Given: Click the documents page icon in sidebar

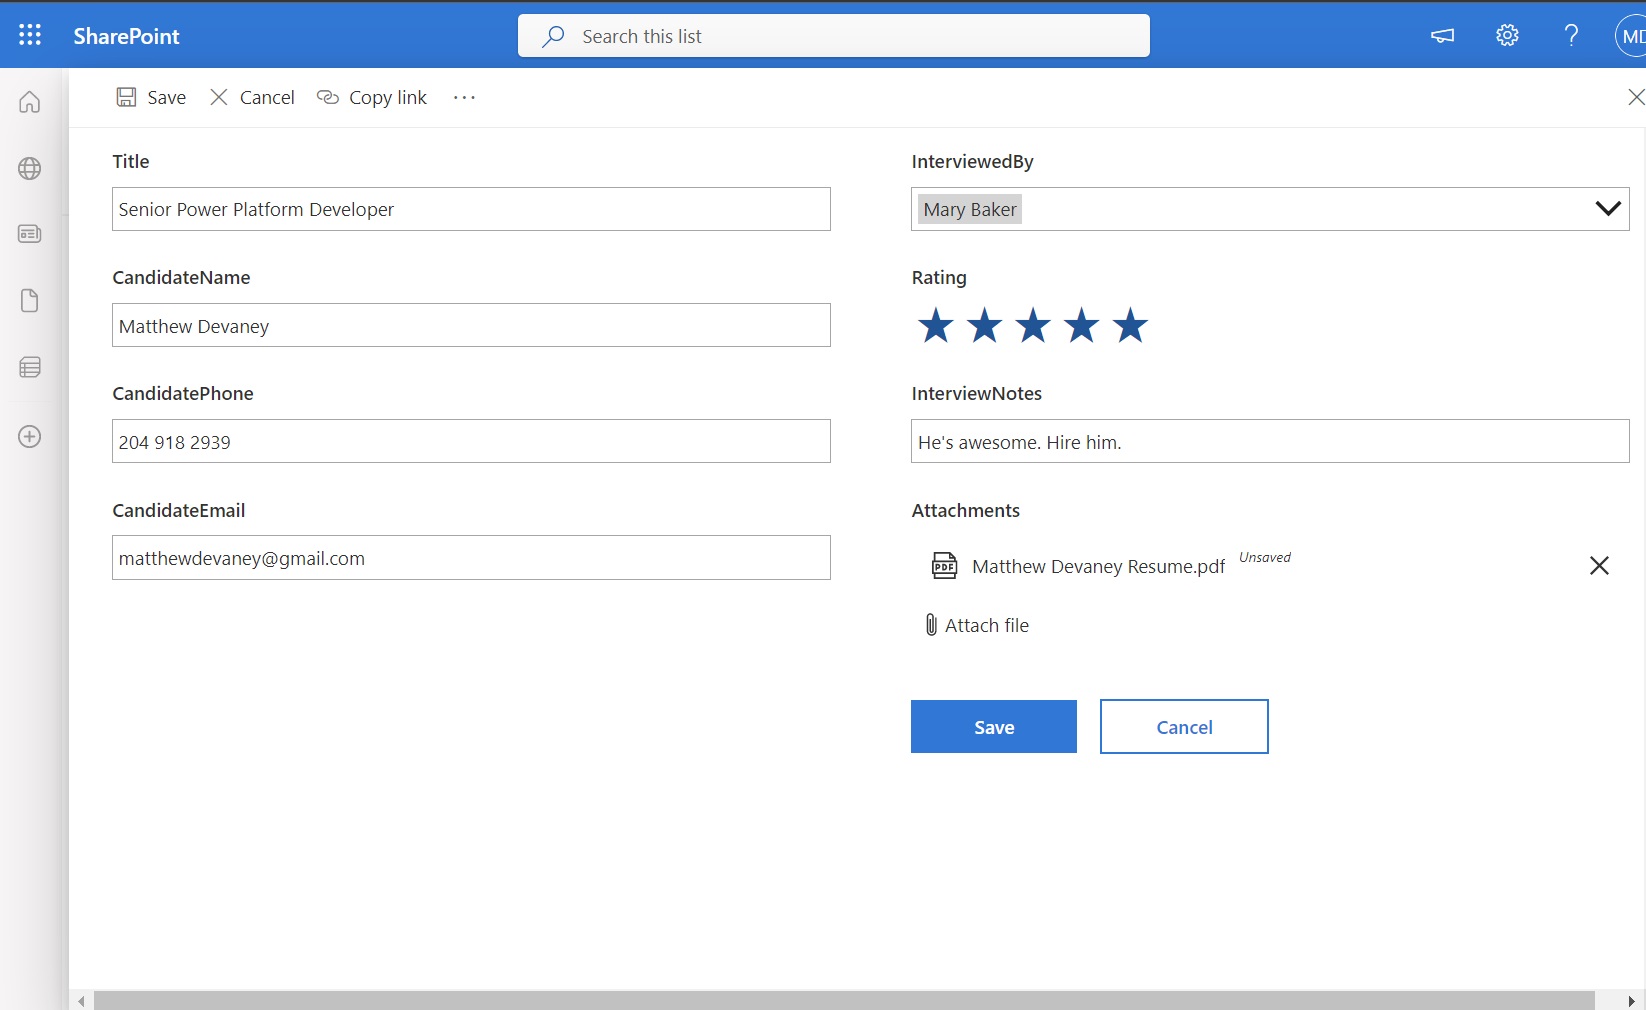Looking at the screenshot, I should (x=29, y=300).
